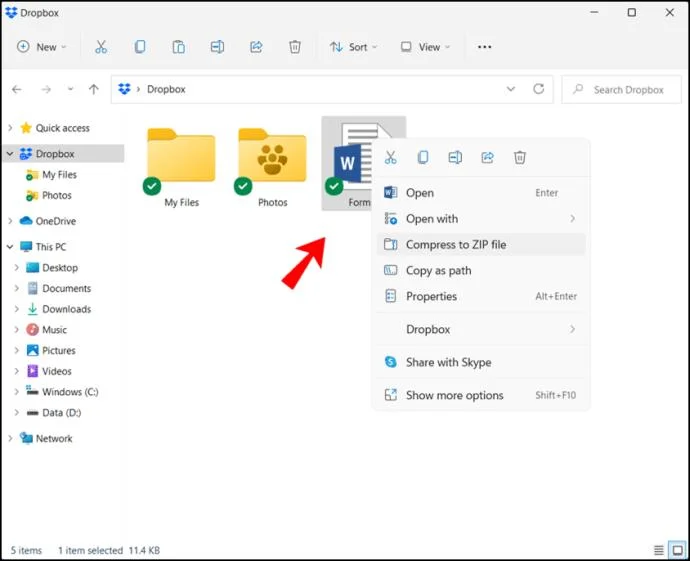Open the View dropdown
690x561 pixels.
coord(425,47)
